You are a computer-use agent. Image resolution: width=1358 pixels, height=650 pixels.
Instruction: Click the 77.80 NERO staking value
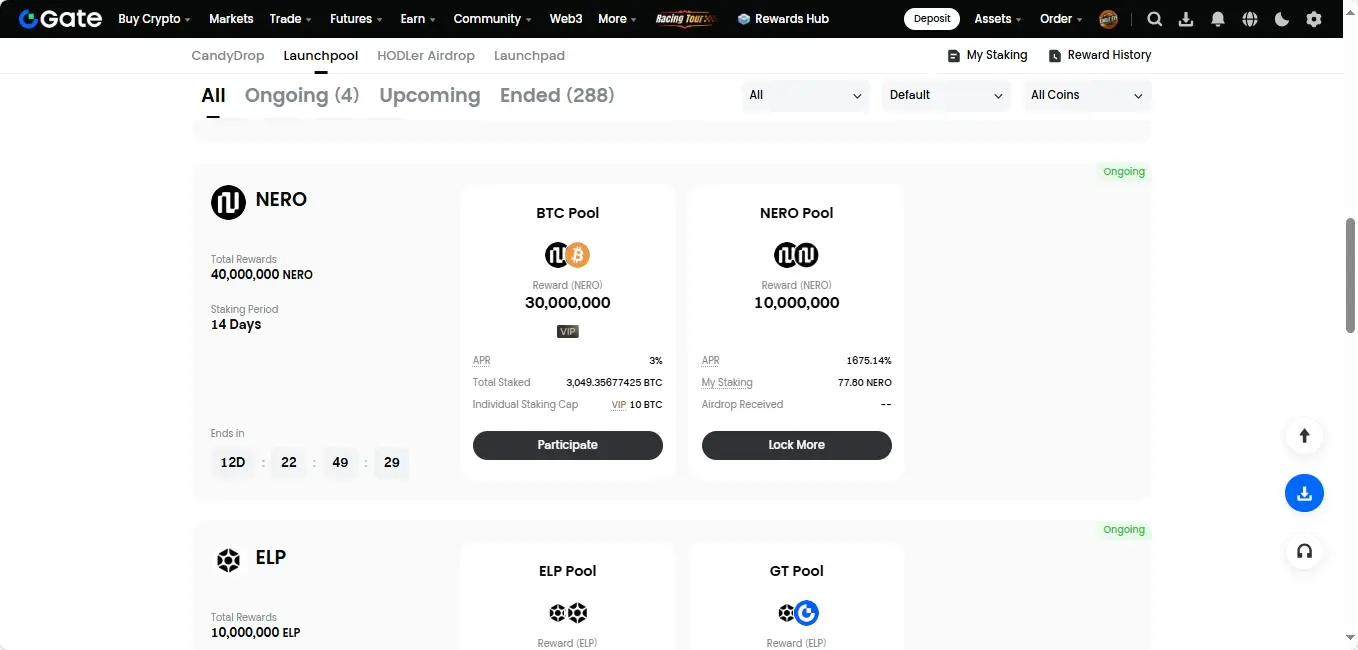point(865,383)
